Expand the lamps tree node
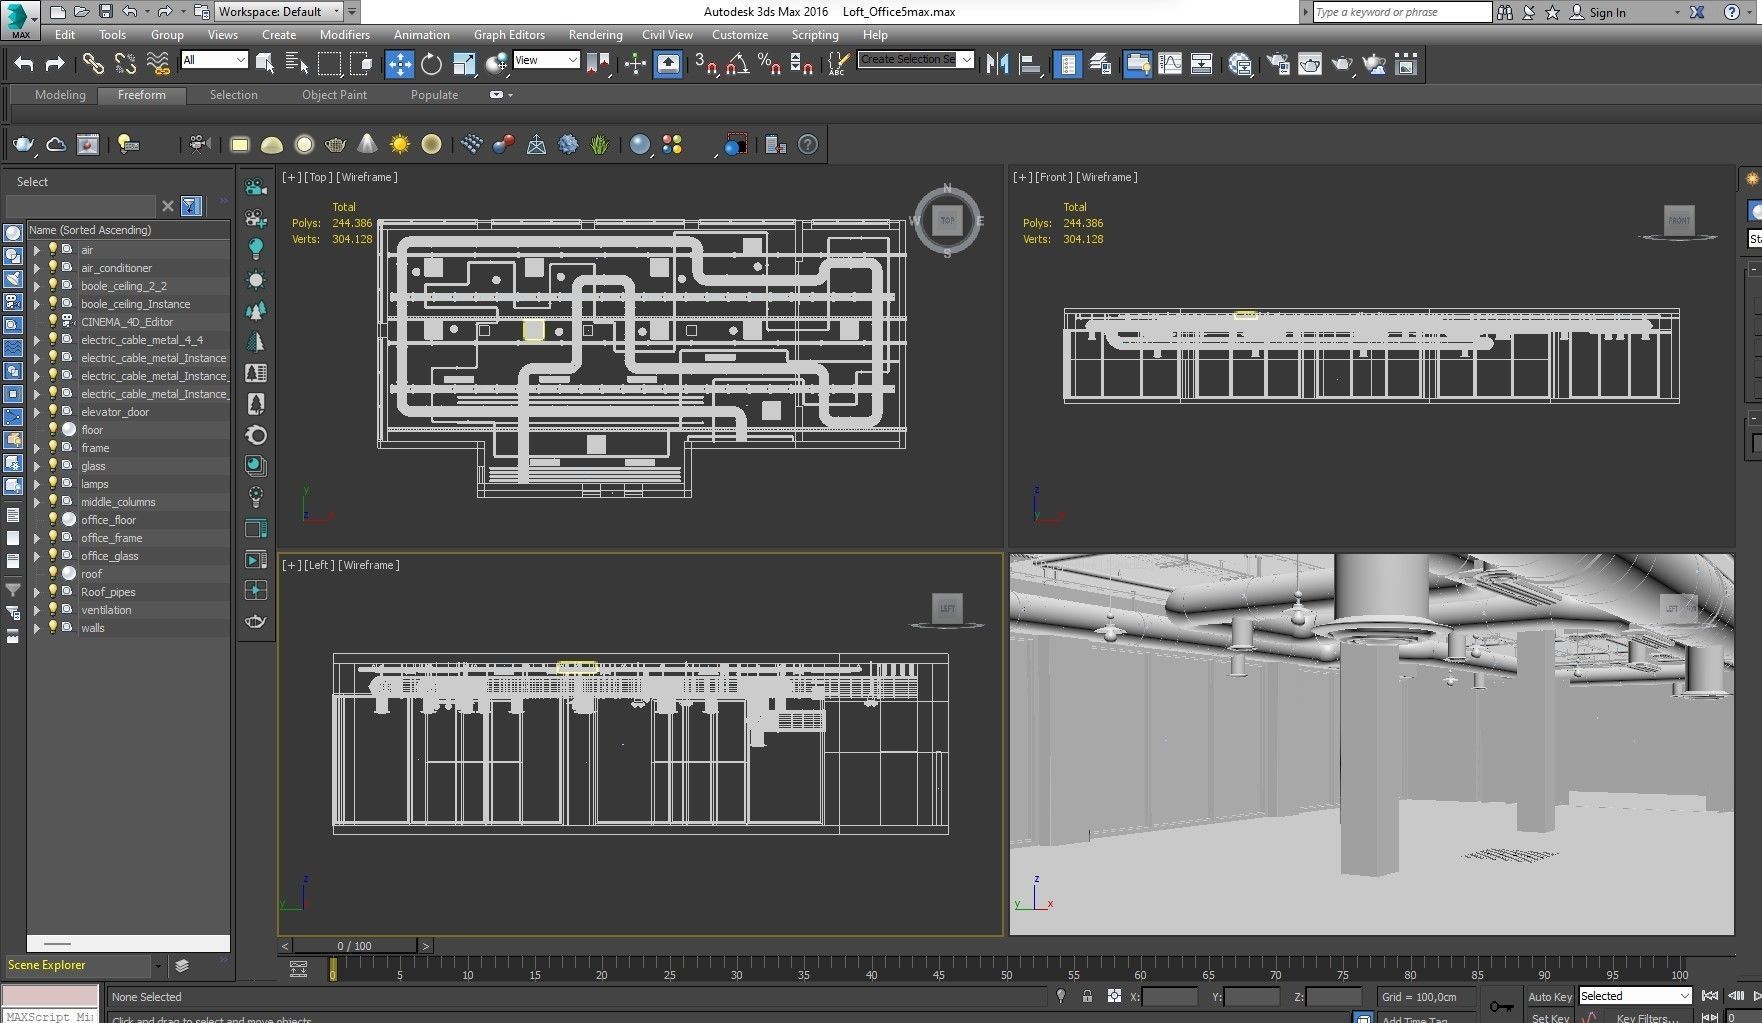This screenshot has height=1023, width=1762. 37,484
